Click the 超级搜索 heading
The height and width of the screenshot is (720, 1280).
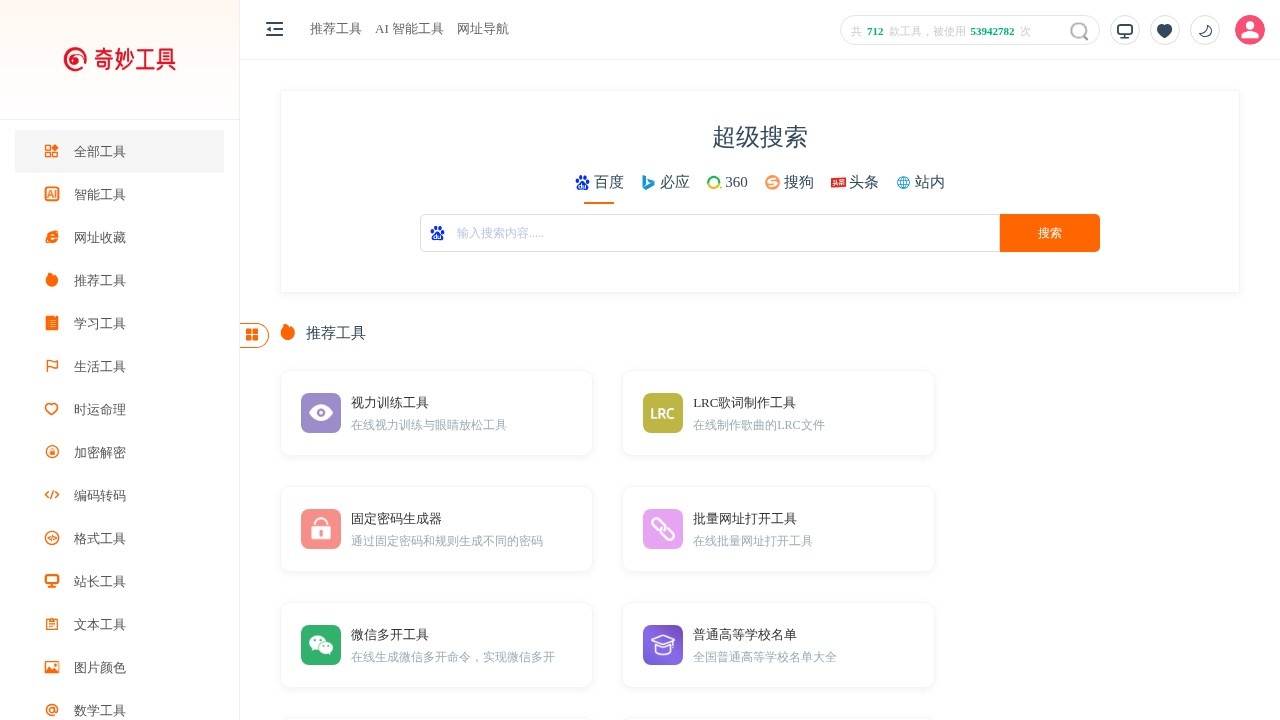click(760, 137)
